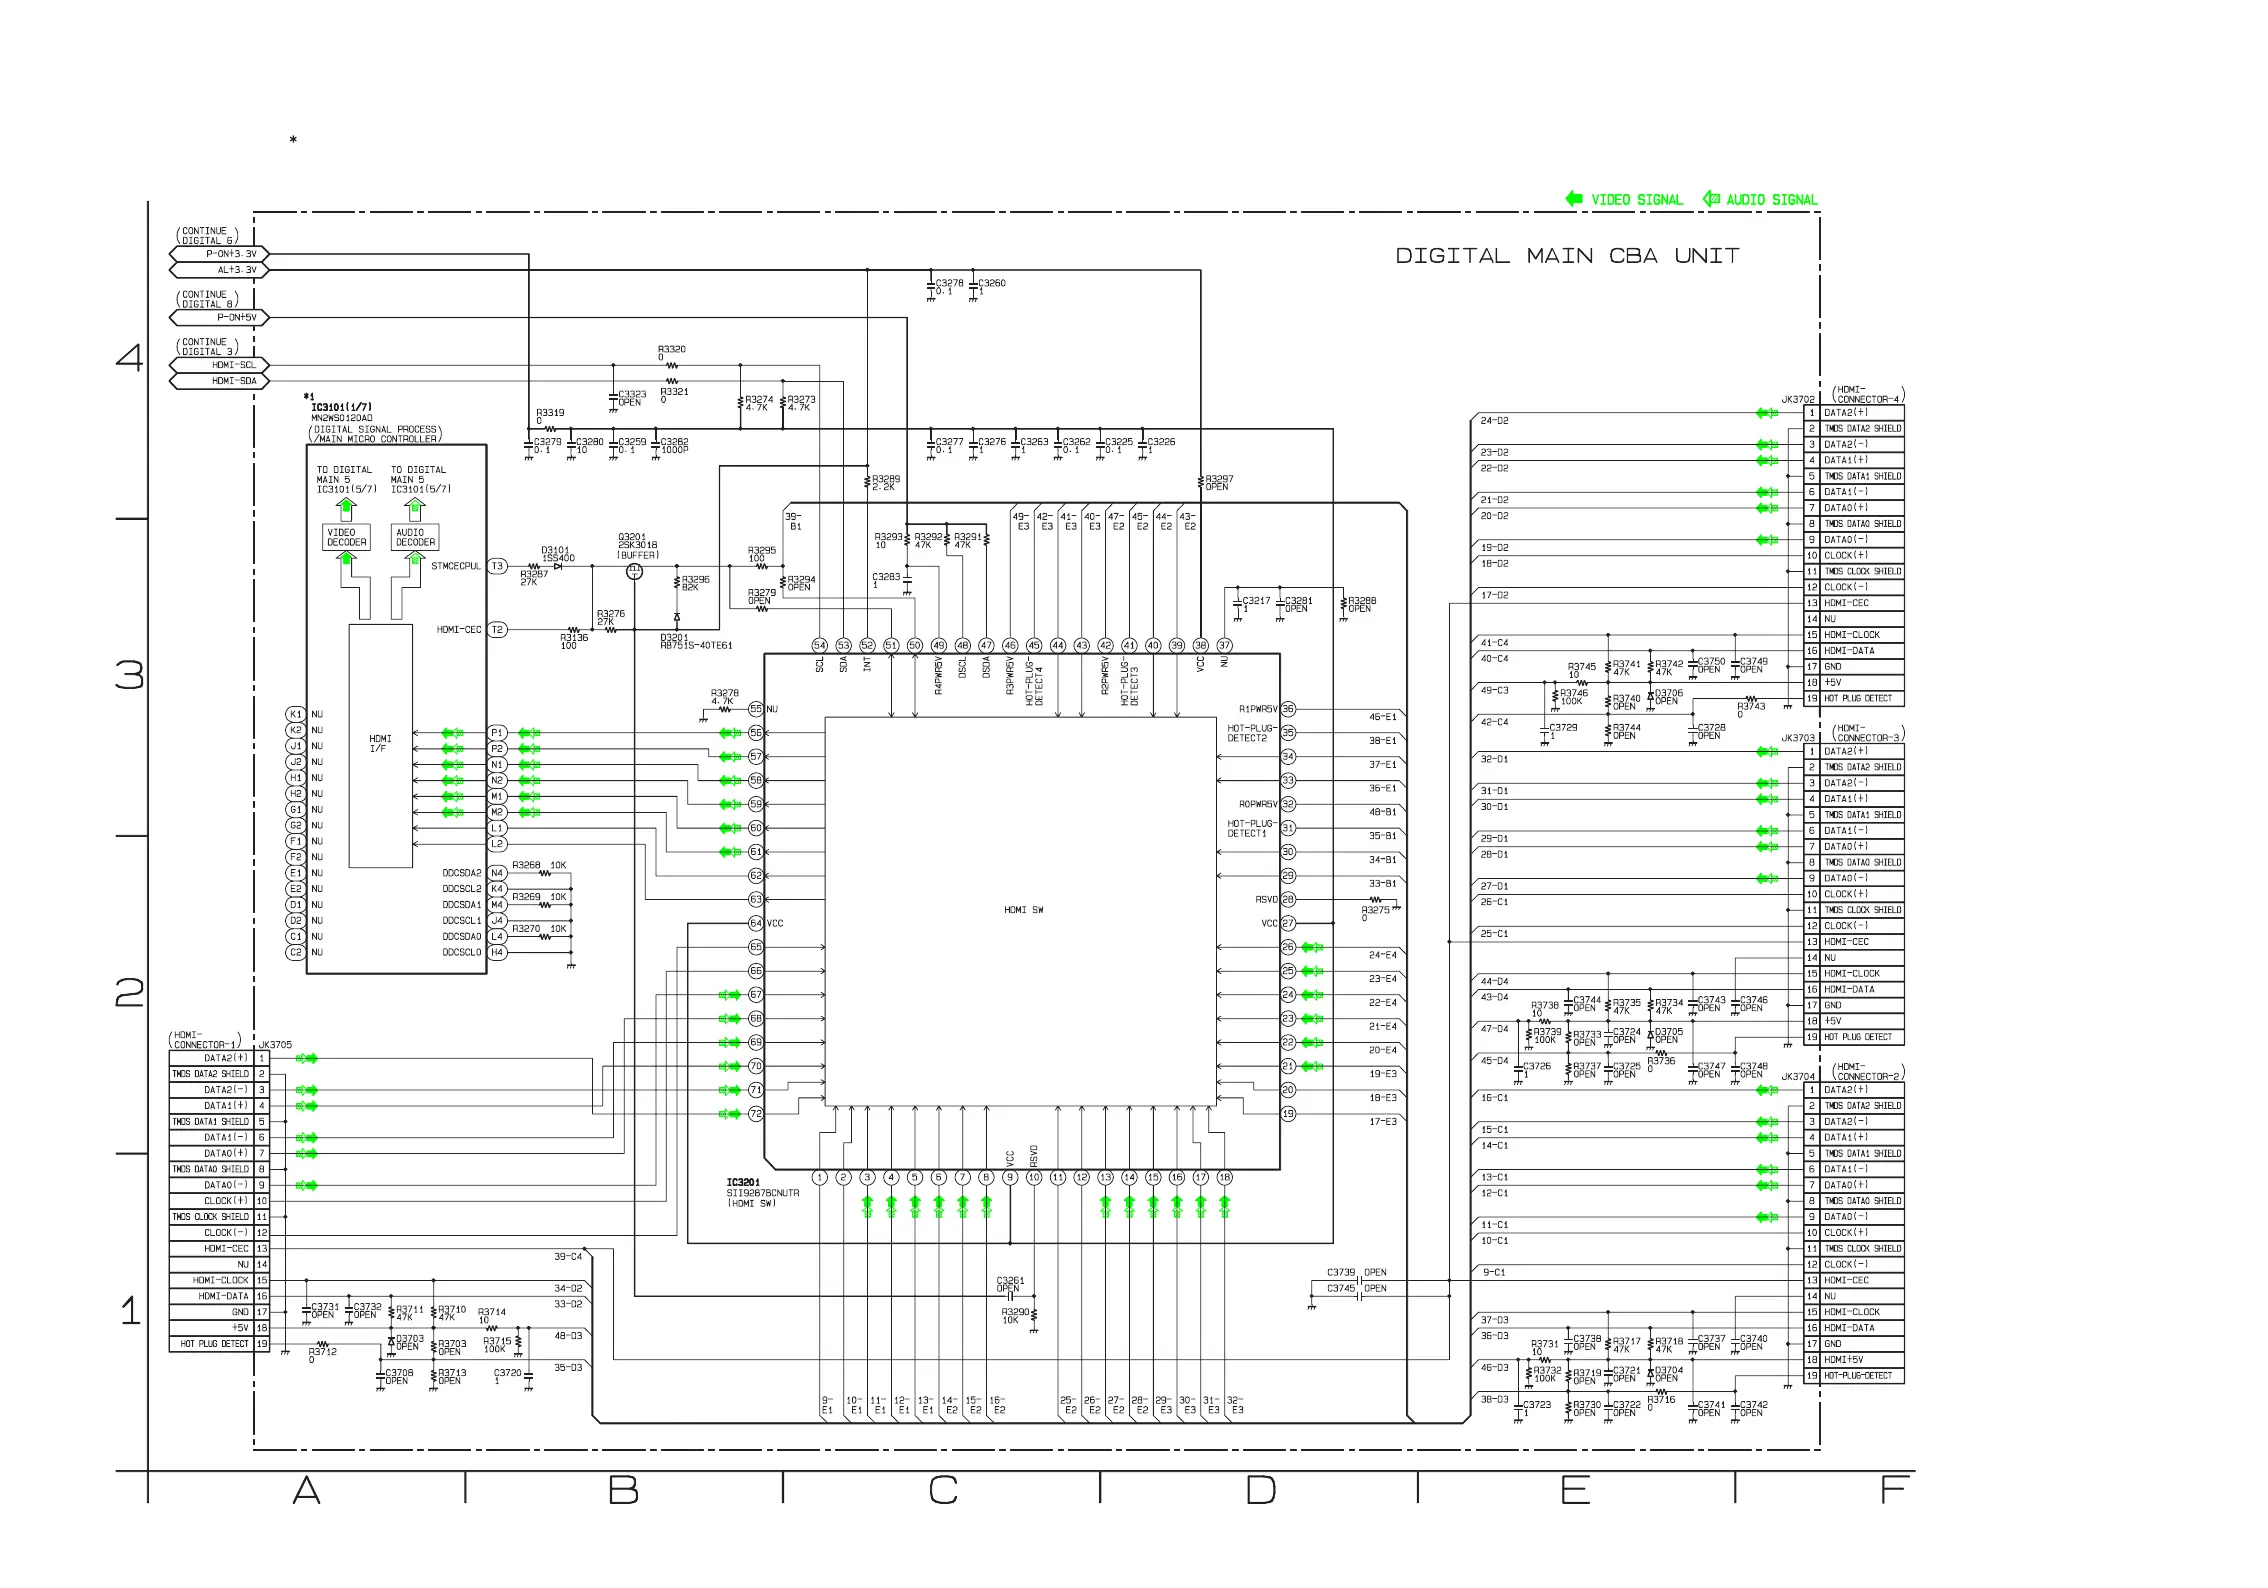The width and height of the screenshot is (2268, 1588).
Task: Click HDMI+5V pin on connector JK3704
Action: (x=1844, y=1360)
